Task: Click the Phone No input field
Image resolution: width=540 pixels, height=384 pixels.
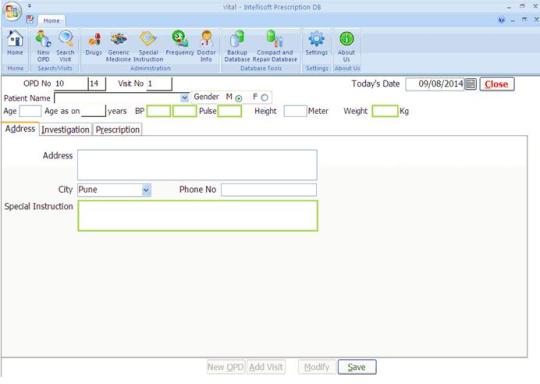Action: [x=269, y=190]
